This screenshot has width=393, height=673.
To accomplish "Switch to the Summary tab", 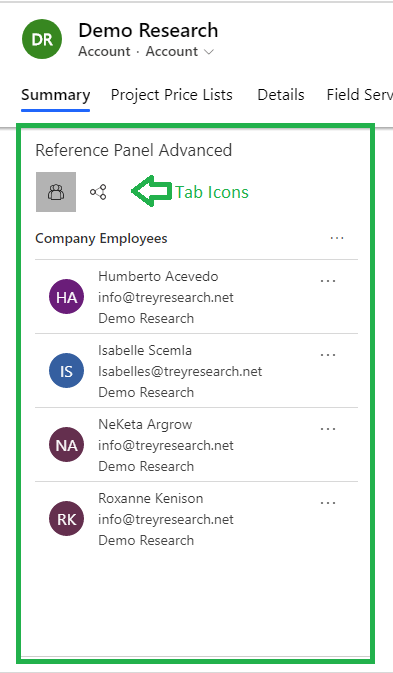I will 56,95.
